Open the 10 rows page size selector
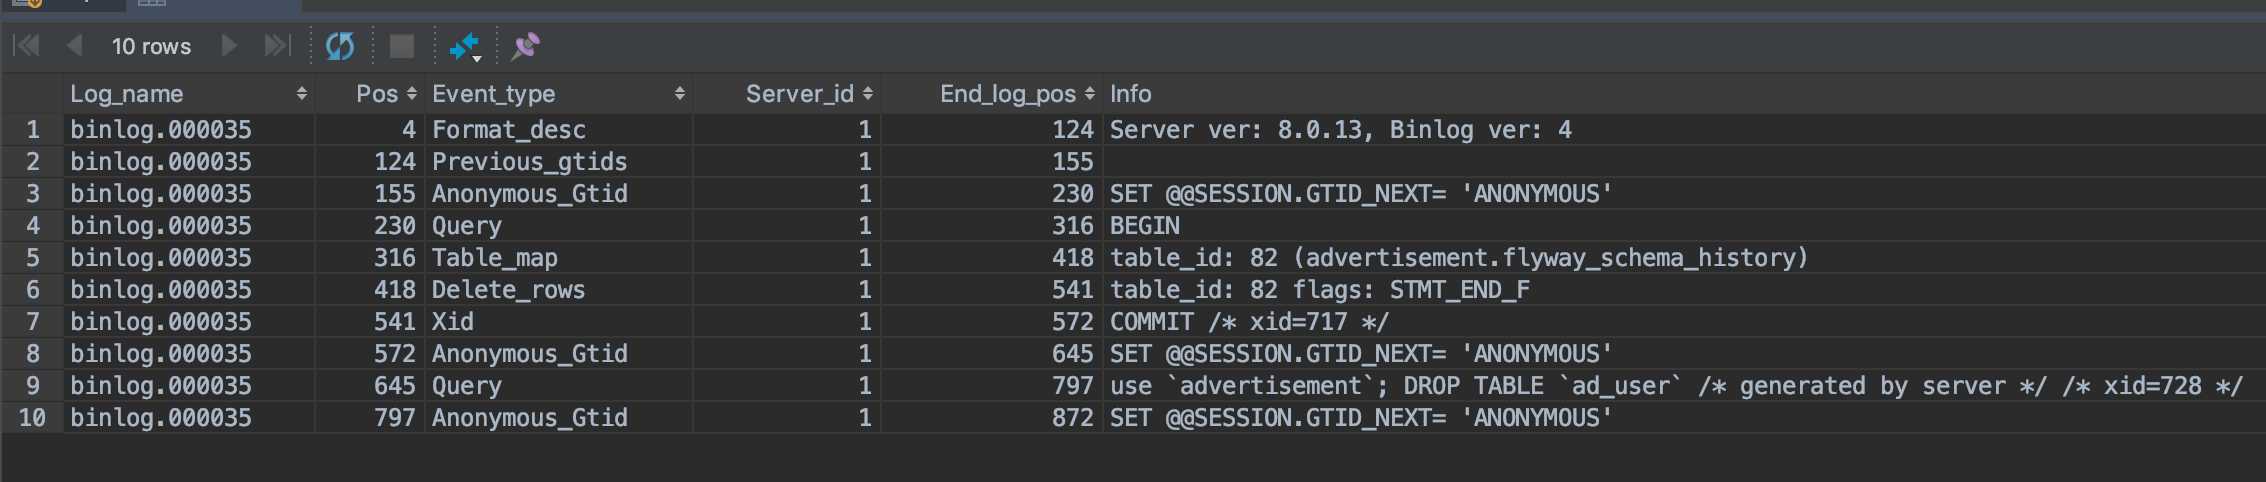The width and height of the screenshot is (2266, 482). click(151, 46)
